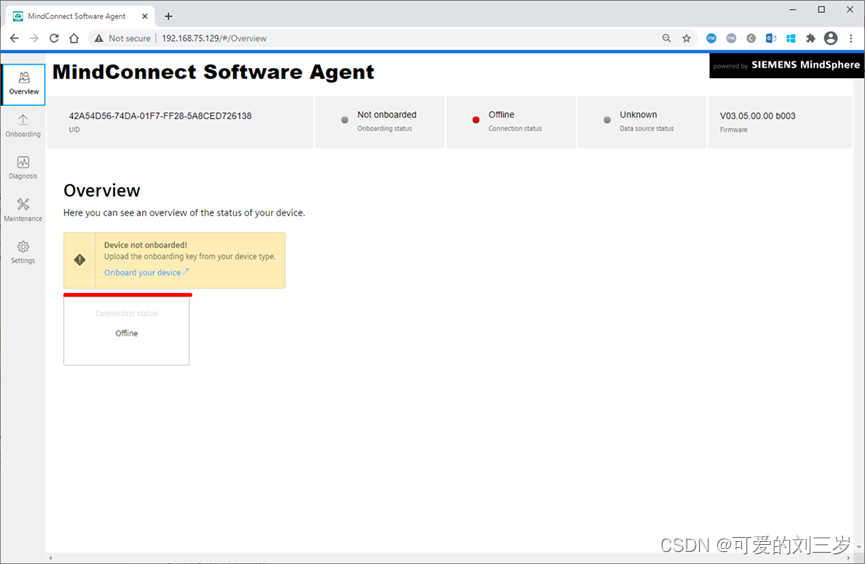The height and width of the screenshot is (564, 865).
Task: Click the Not secure warning icon
Action: (99, 38)
